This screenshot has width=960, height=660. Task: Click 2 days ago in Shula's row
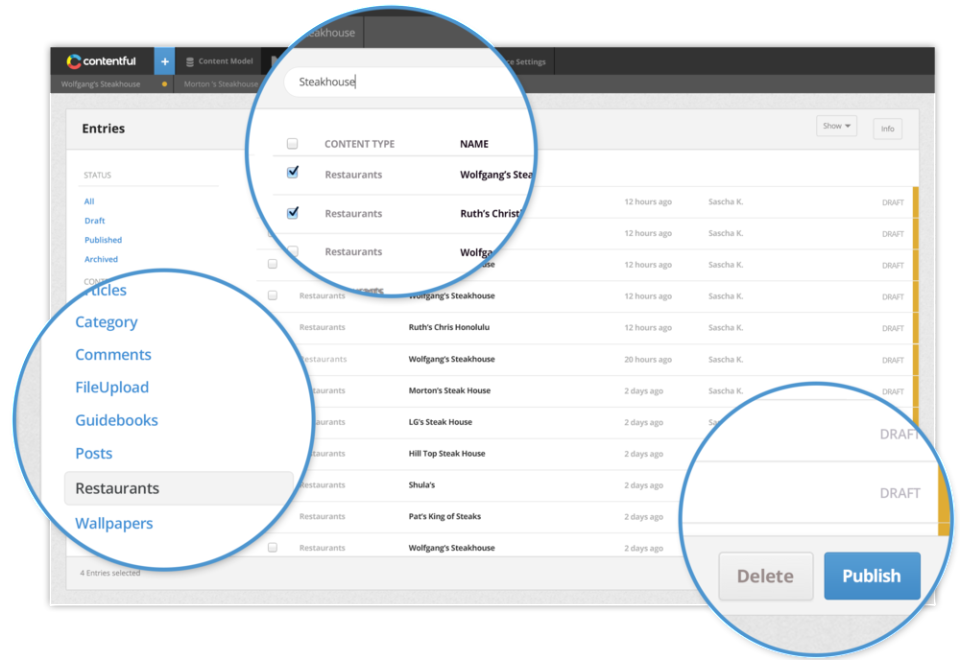(x=643, y=485)
